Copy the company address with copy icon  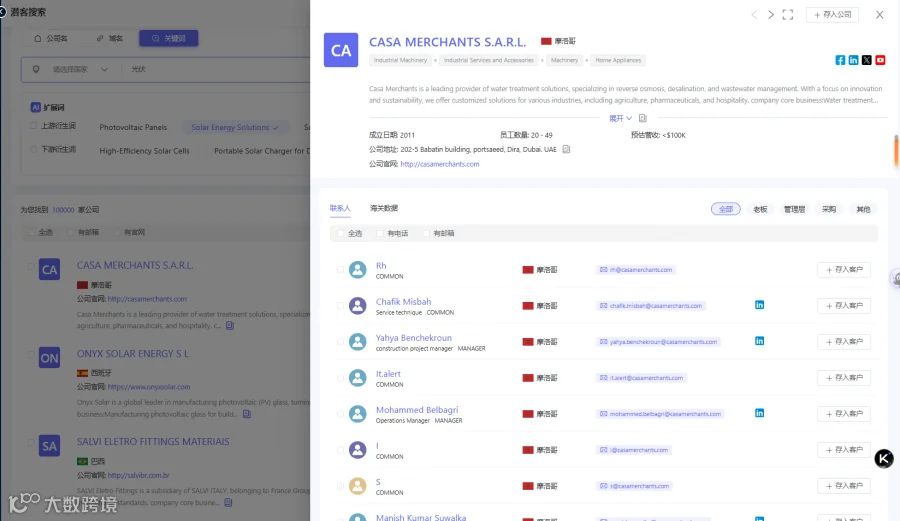click(566, 149)
